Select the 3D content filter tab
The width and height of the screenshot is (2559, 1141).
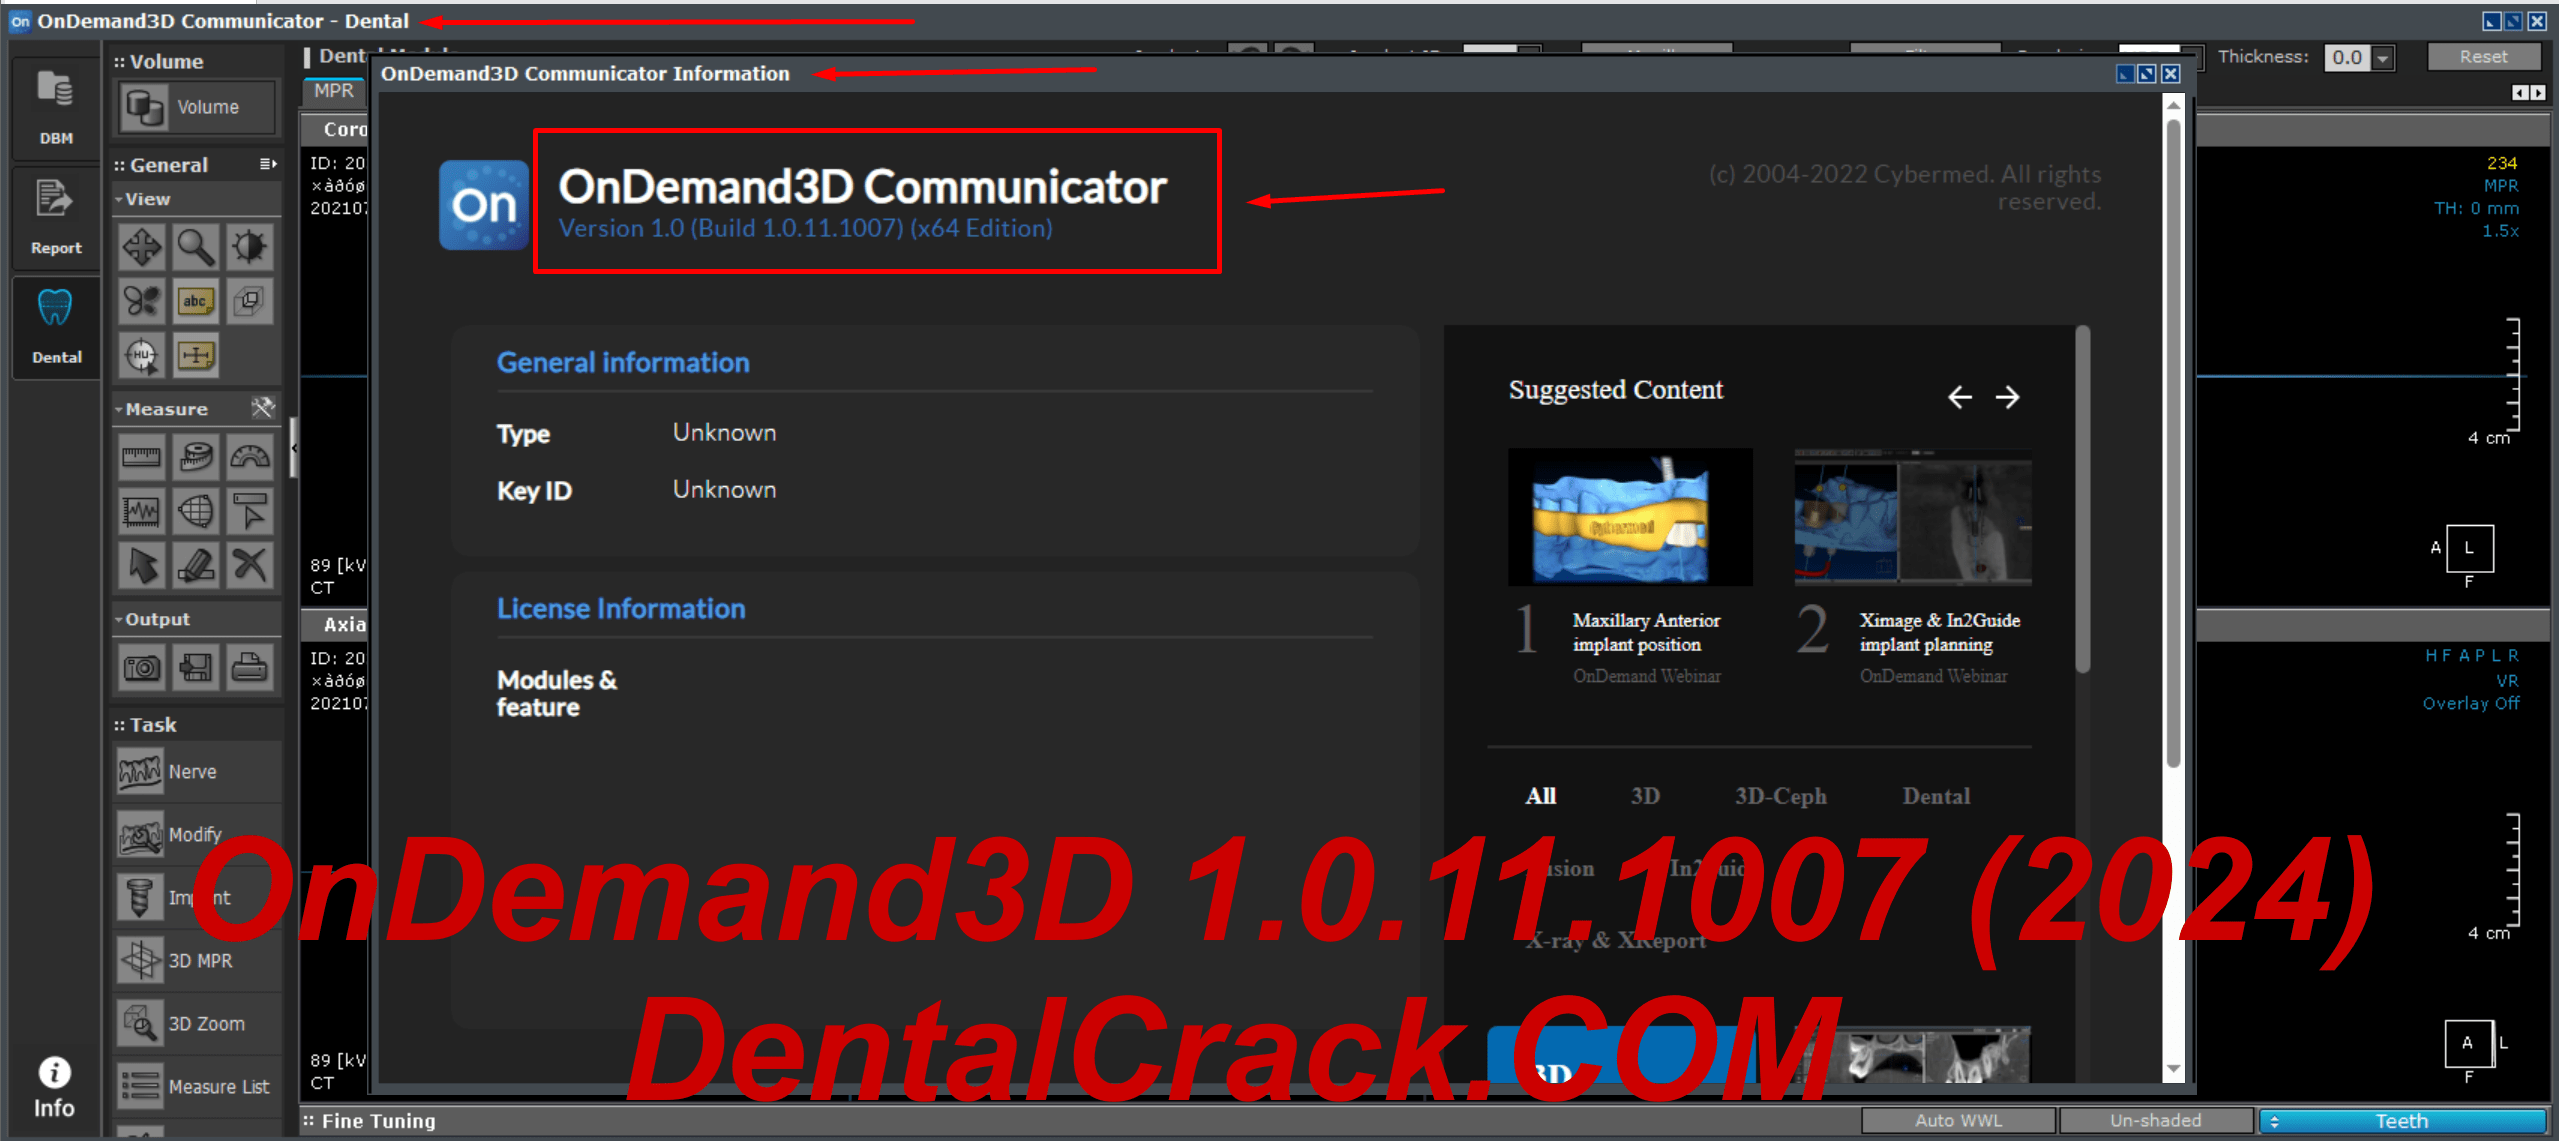point(1645,796)
